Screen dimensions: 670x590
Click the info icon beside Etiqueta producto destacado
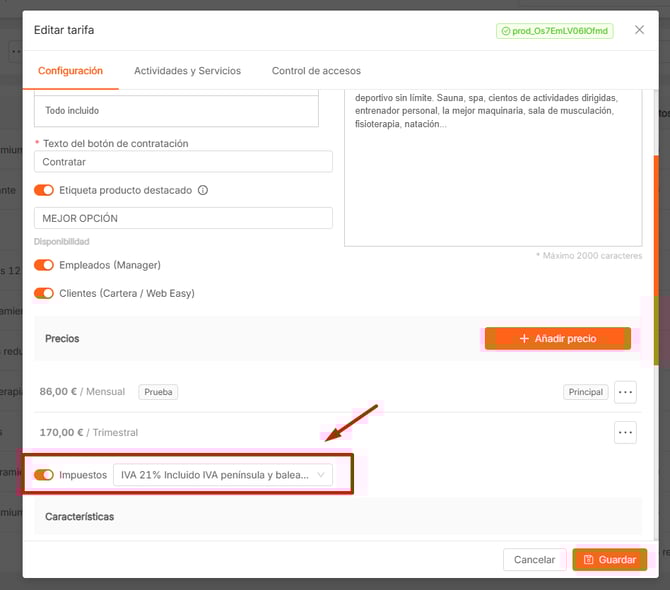point(203,190)
